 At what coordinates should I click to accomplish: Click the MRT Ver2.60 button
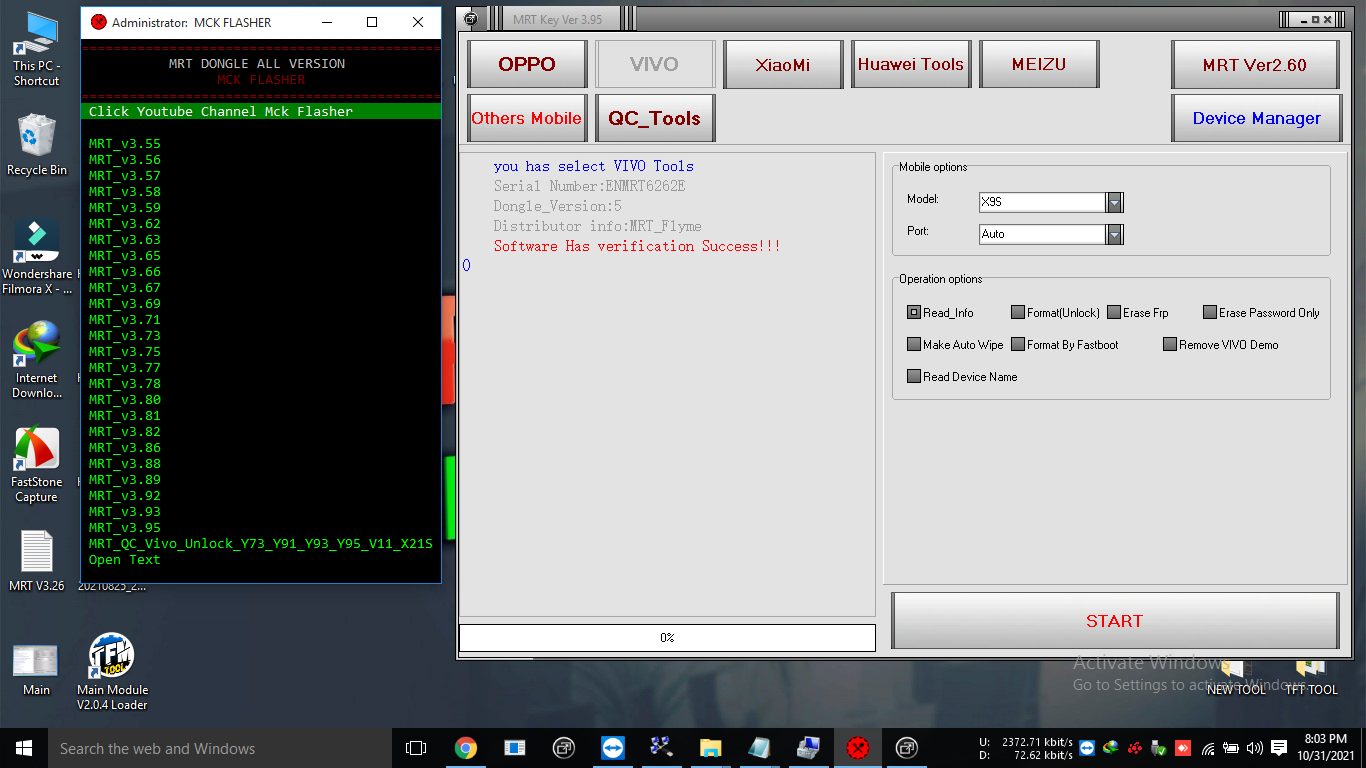pos(1255,64)
